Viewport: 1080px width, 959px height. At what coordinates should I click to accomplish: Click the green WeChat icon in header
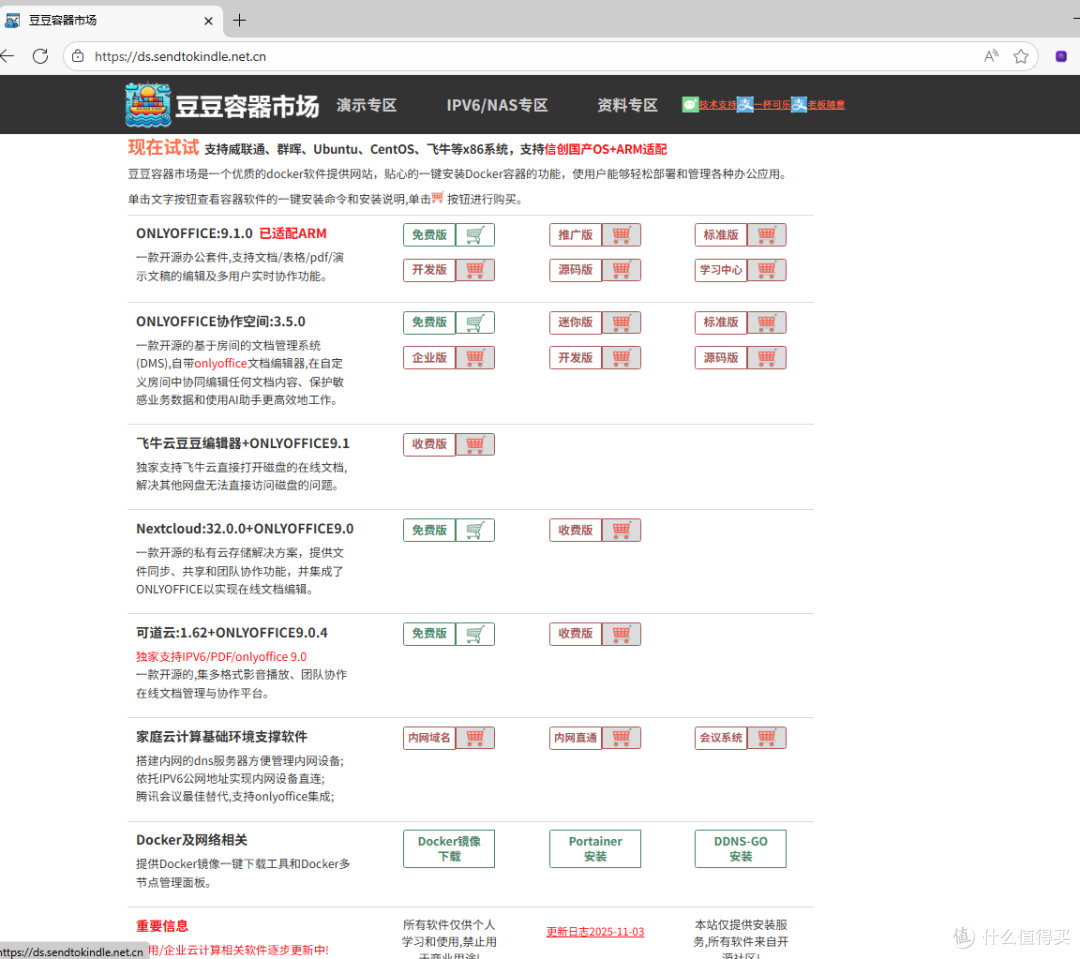point(690,105)
